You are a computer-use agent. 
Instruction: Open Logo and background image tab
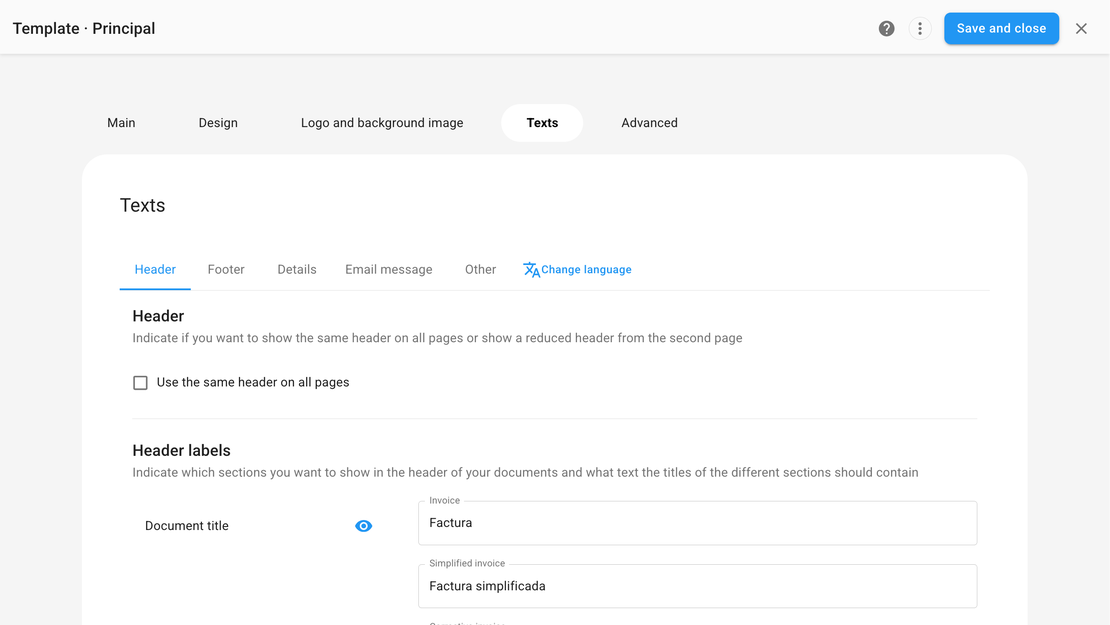tap(382, 123)
